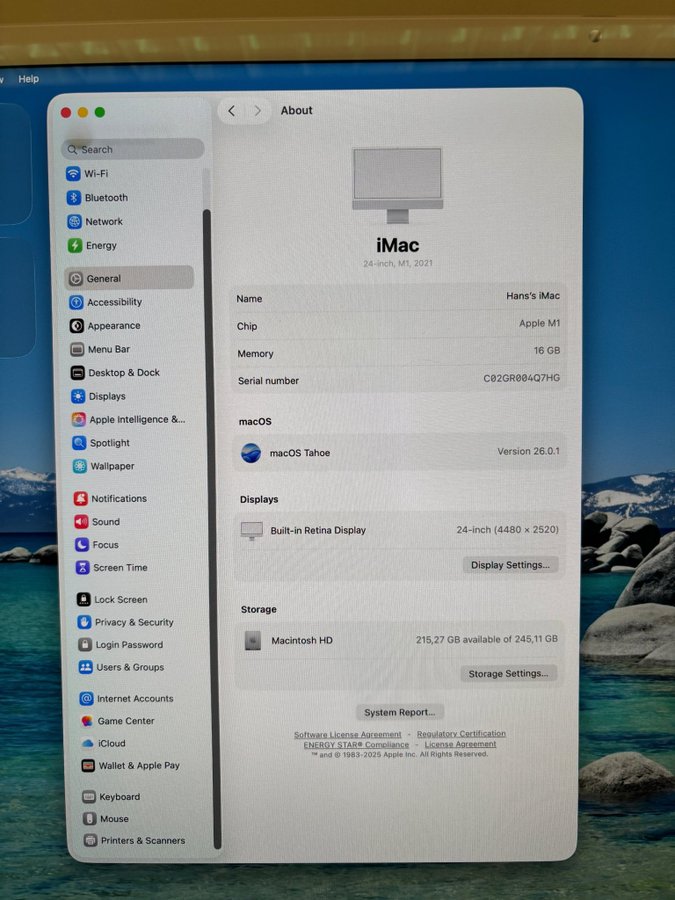Screen dimensions: 675x900
Task: Click the Spotlight icon in sidebar
Action: 80,443
